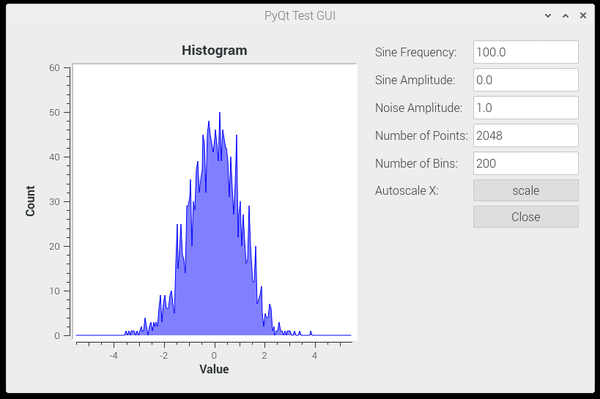Click the Number of Bins label
The width and height of the screenshot is (600, 399).
click(x=416, y=164)
